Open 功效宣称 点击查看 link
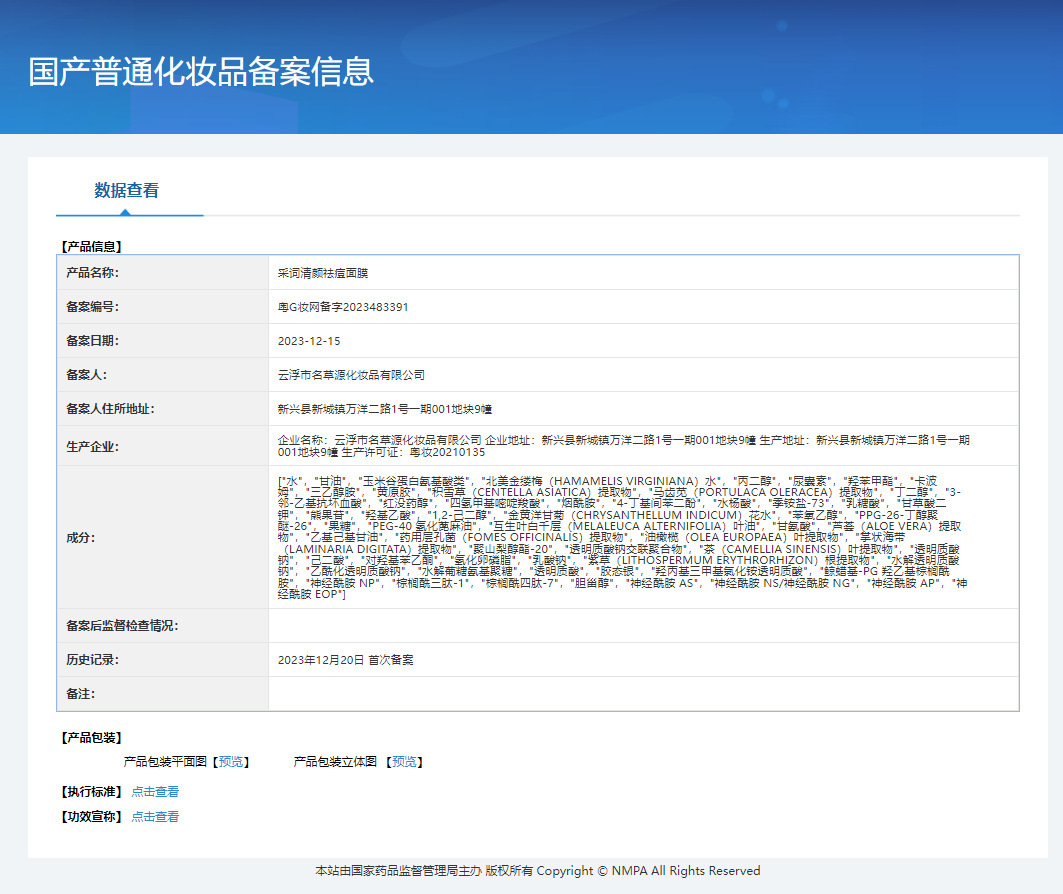This screenshot has height=894, width=1063. pyautogui.click(x=155, y=817)
